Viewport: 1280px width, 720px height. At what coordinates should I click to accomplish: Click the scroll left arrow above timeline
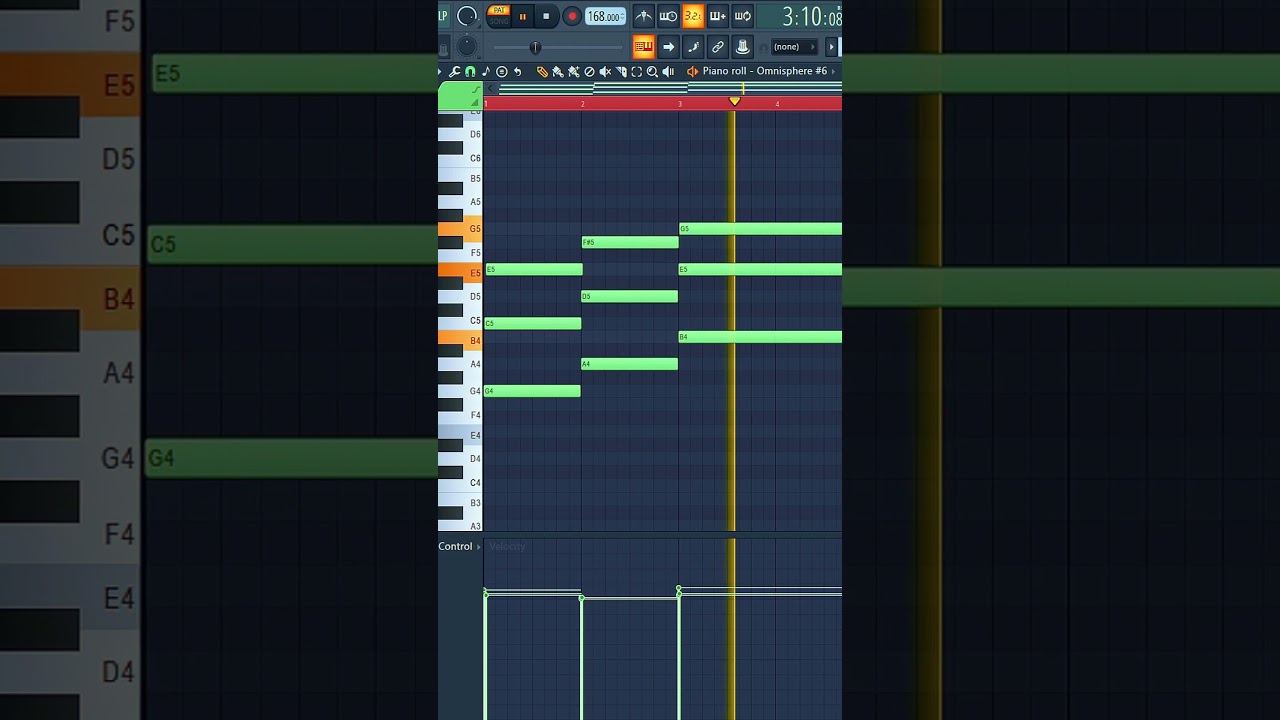(490, 88)
